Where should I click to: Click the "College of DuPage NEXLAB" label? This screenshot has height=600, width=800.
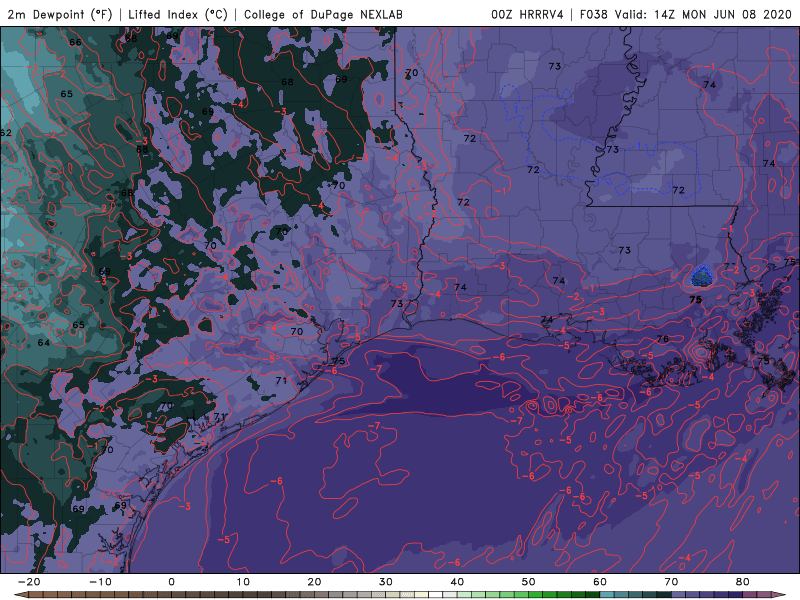point(323,14)
